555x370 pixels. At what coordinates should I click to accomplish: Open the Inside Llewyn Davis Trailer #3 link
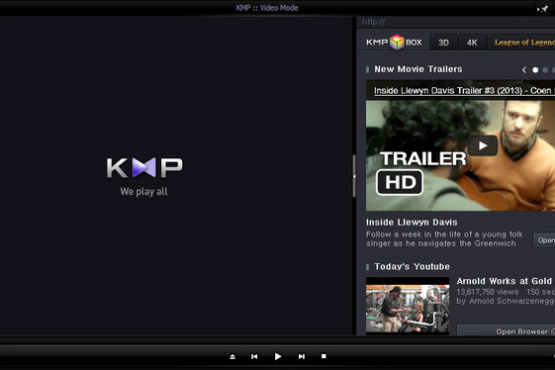464,91
